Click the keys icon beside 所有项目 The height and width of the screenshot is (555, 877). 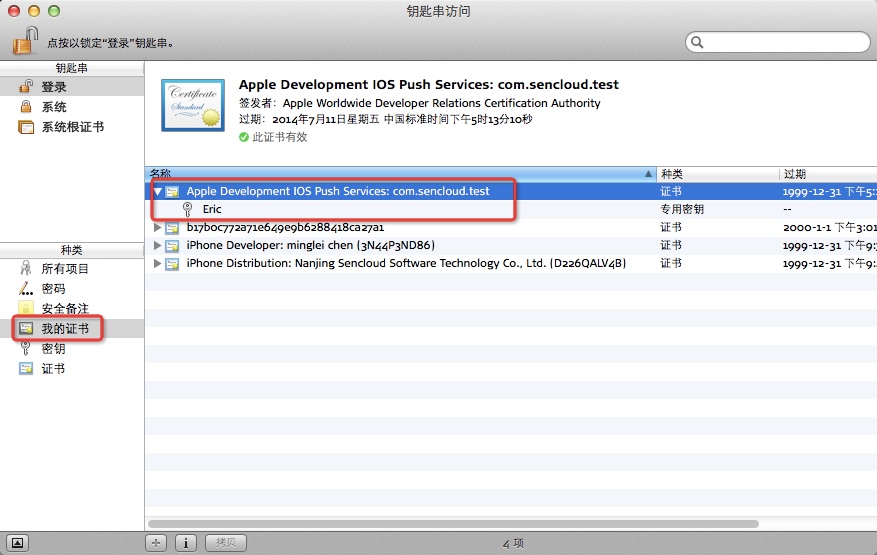click(26, 269)
